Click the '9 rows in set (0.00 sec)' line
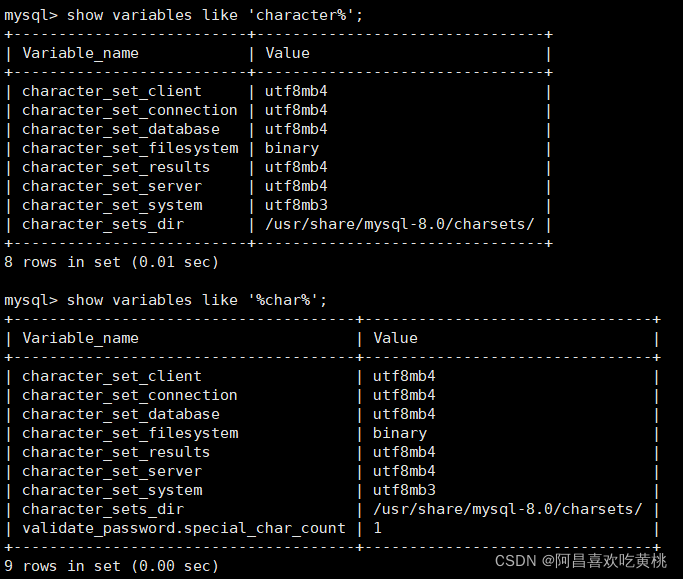This screenshot has height=579, width=683. (111, 566)
